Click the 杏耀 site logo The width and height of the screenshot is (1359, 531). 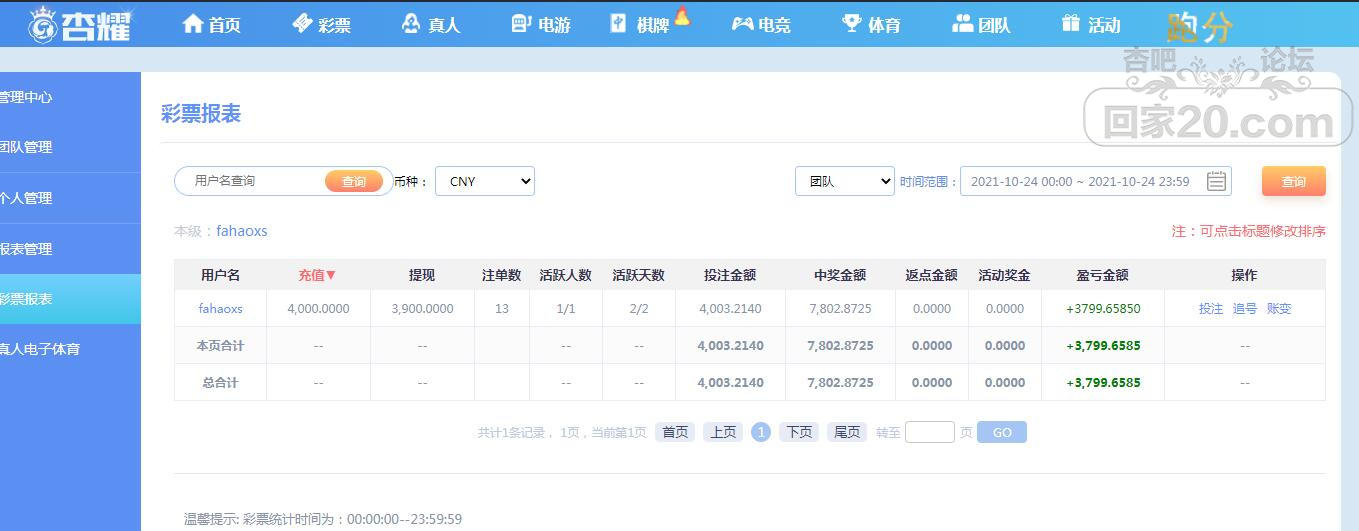click(80, 24)
